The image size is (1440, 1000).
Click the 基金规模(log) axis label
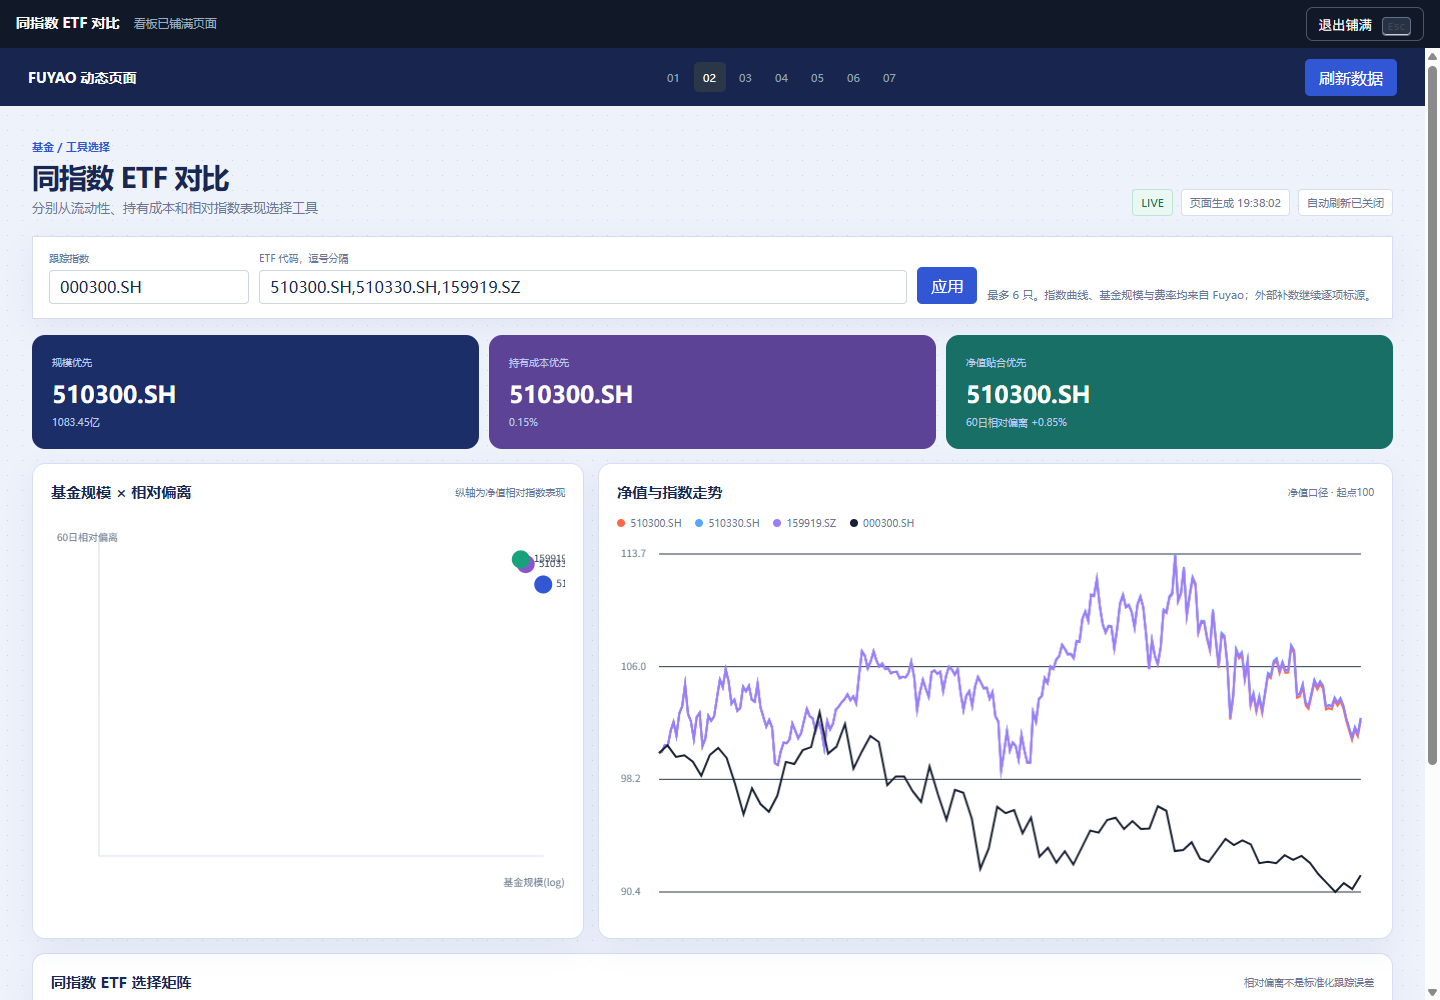tap(533, 882)
